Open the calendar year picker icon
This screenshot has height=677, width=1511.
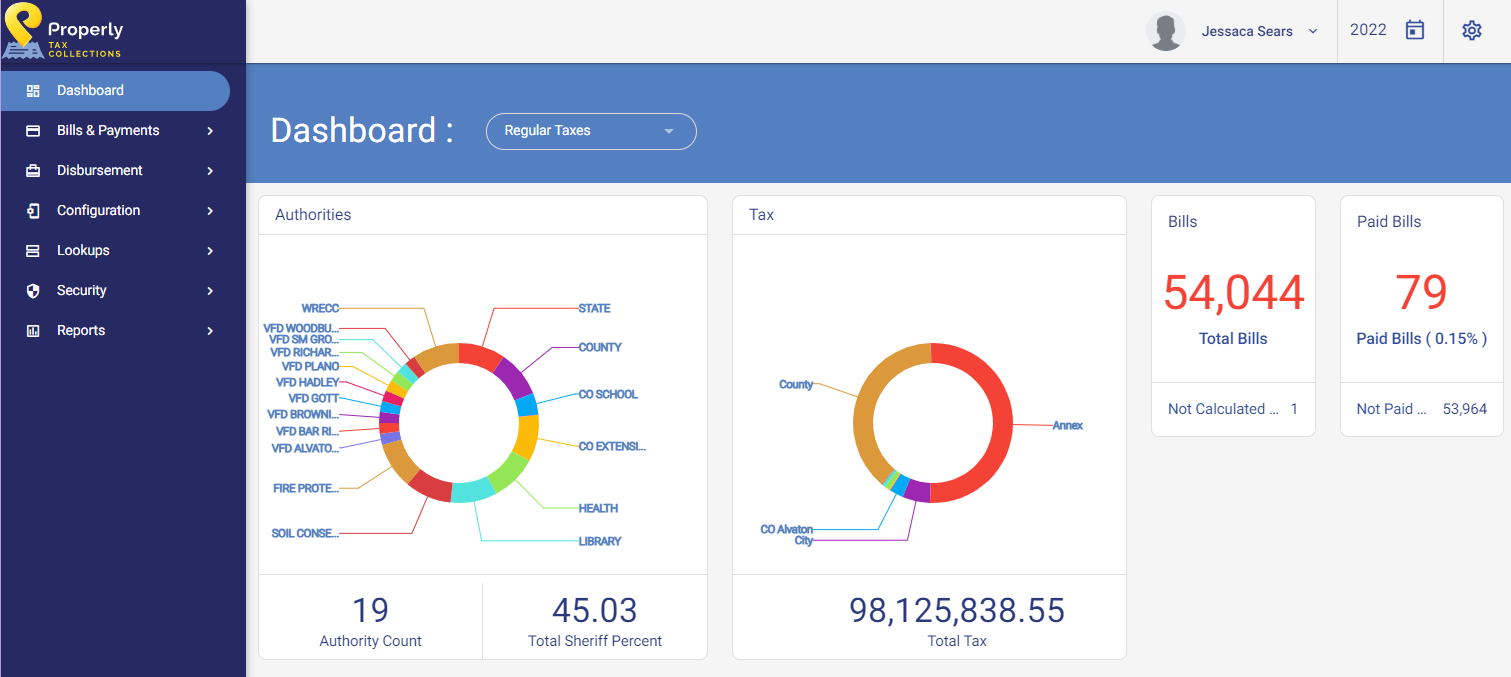click(1414, 30)
